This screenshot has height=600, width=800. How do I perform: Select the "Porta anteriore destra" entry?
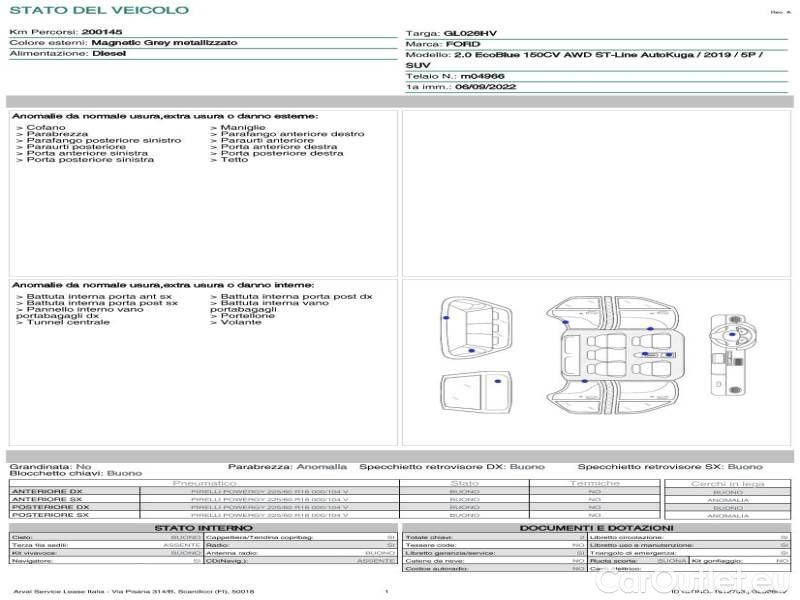(279, 146)
